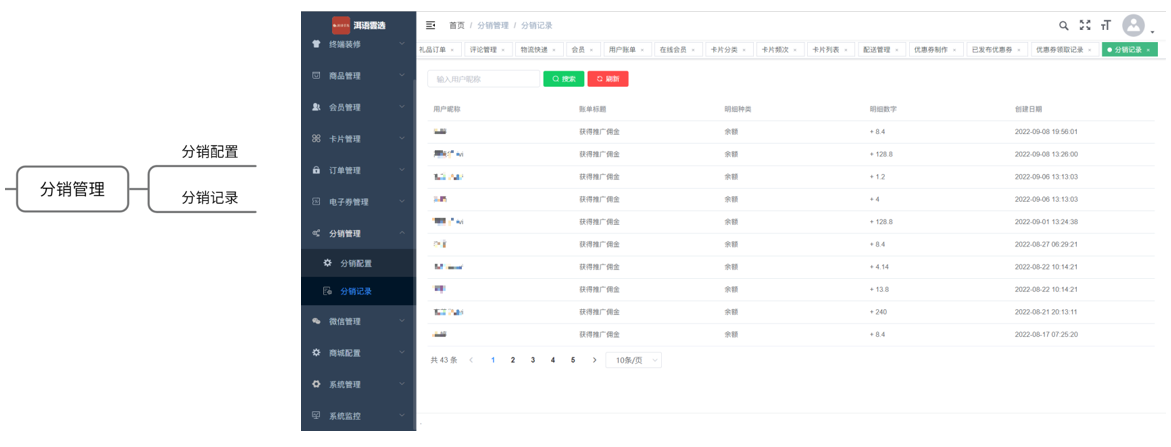
Task: Focus the 输入用户昵称 search field
Action: coord(483,78)
